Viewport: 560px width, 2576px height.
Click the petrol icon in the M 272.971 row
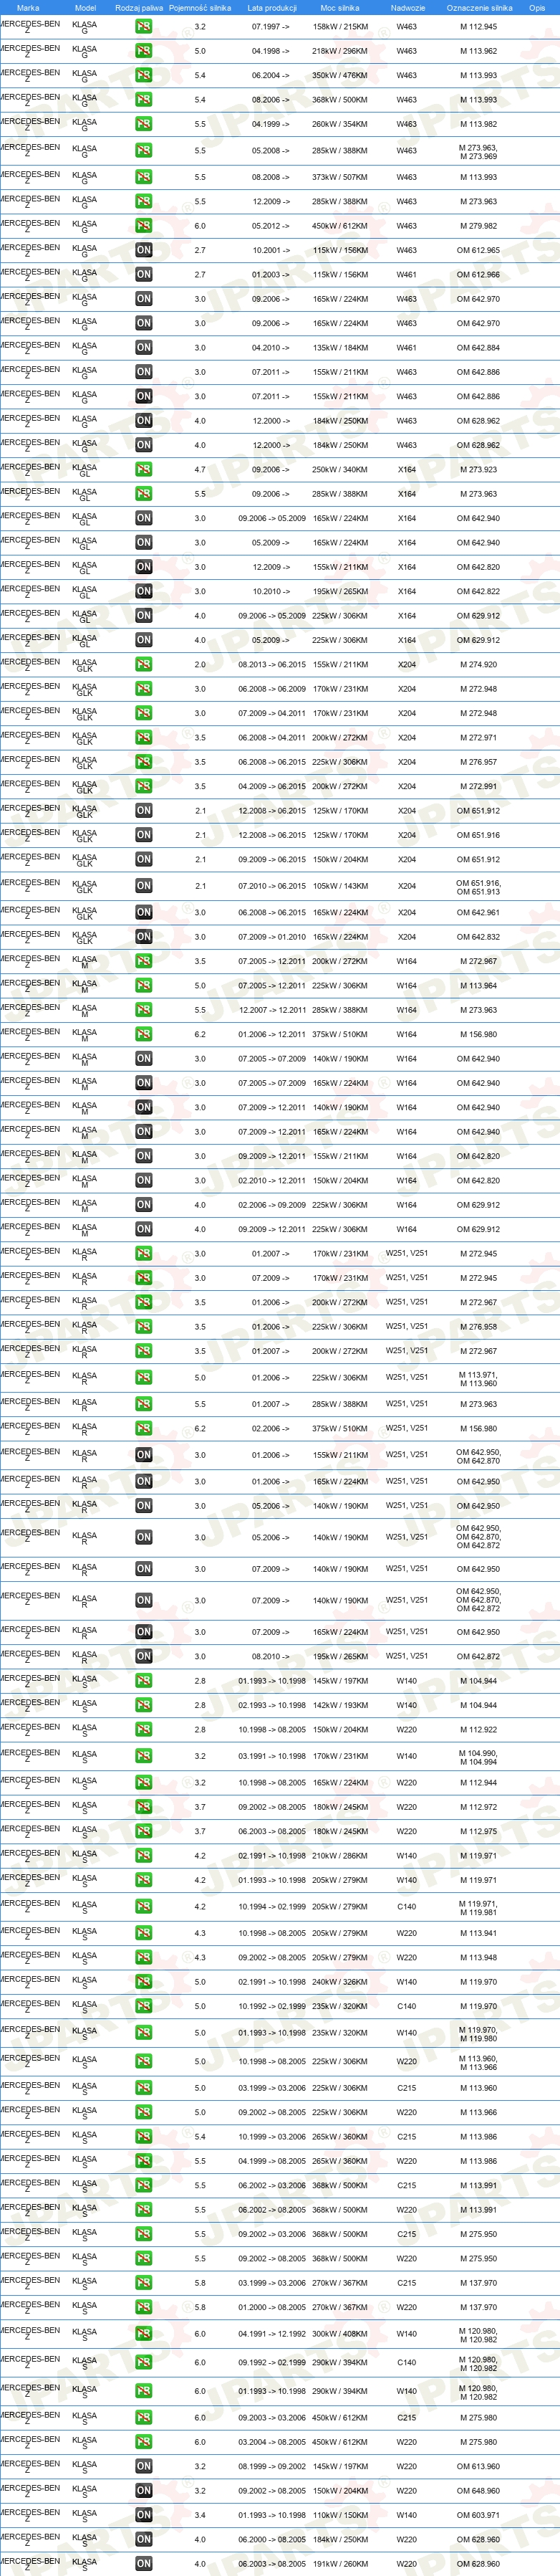(x=144, y=738)
